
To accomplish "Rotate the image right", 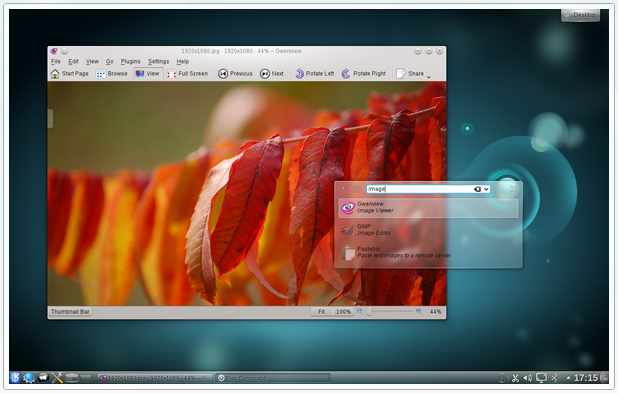I will click(363, 74).
